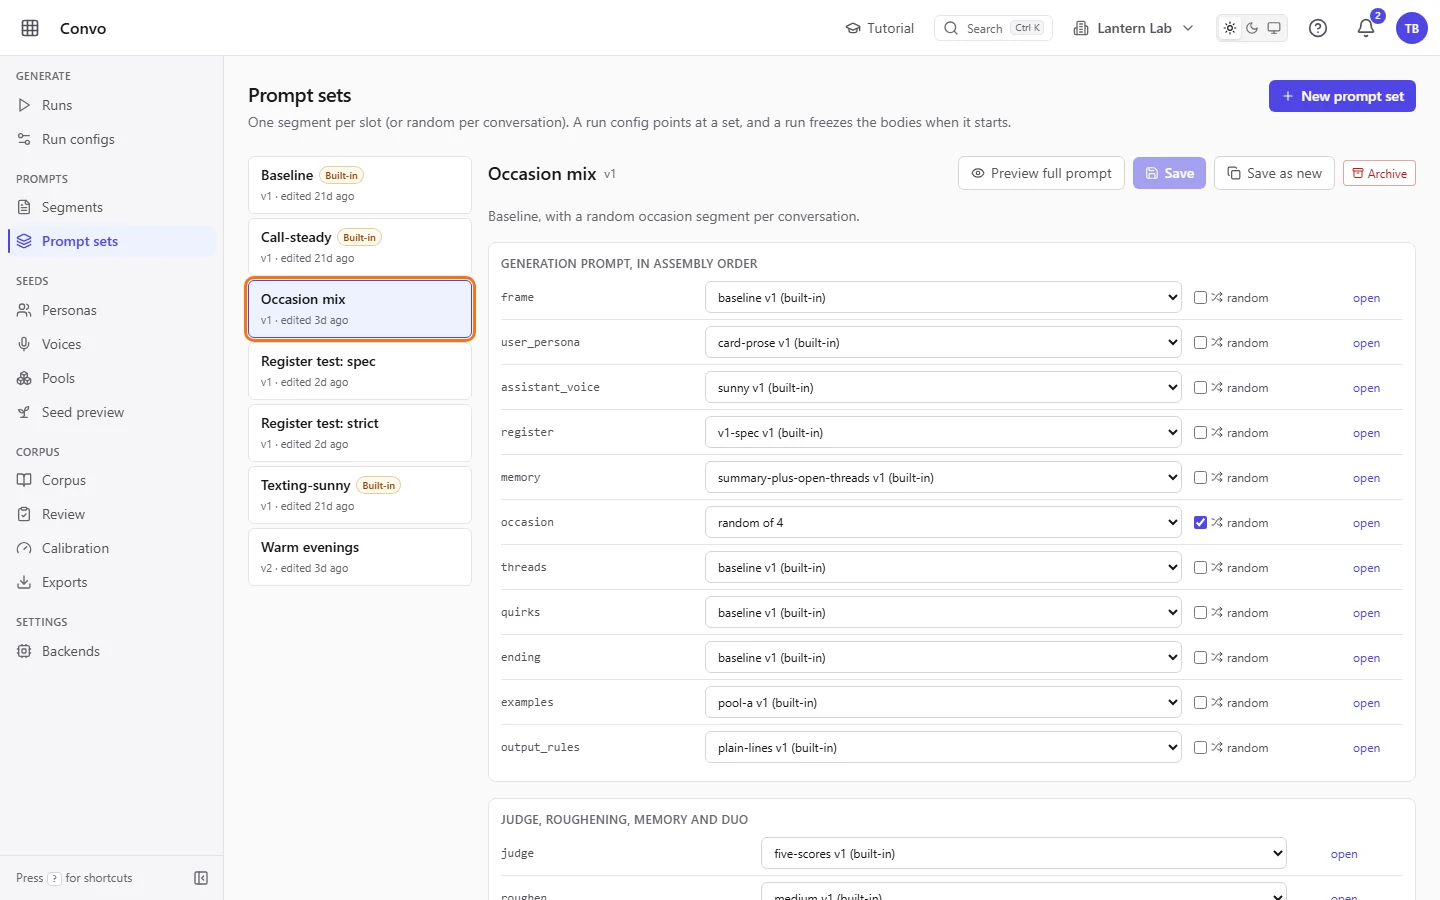Enable random for frame slot
Image resolution: width=1440 pixels, height=900 pixels.
(1200, 298)
